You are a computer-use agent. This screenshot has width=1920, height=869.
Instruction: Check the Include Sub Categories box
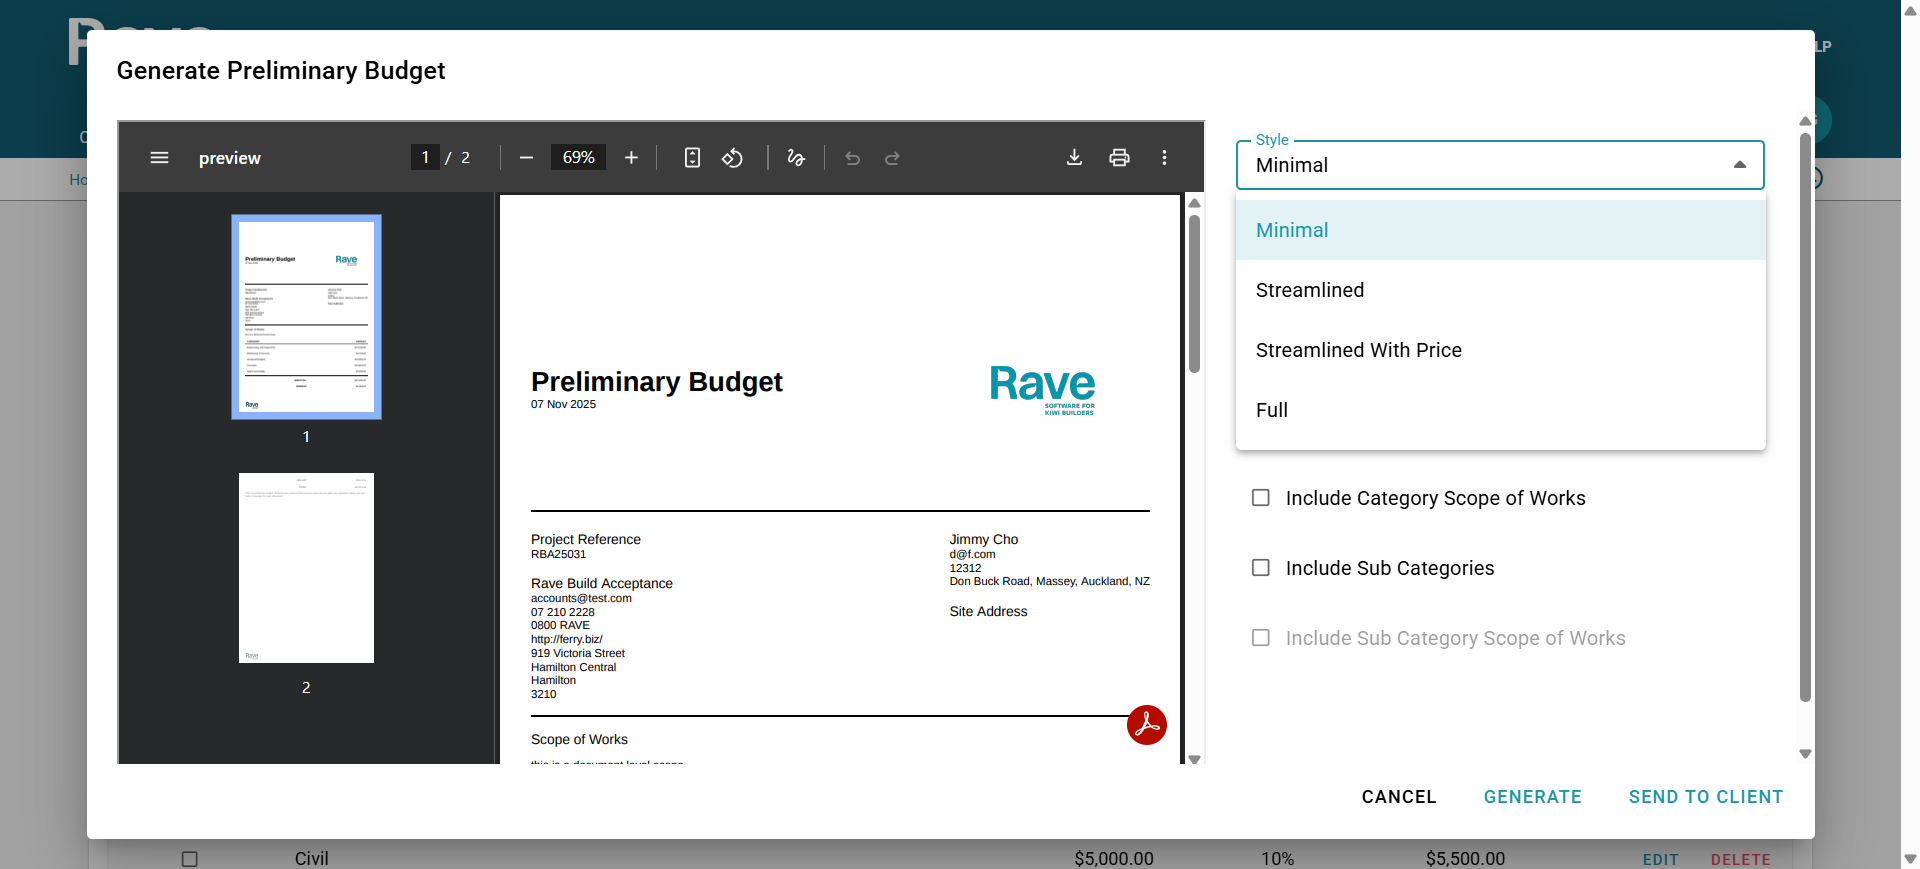[1261, 568]
